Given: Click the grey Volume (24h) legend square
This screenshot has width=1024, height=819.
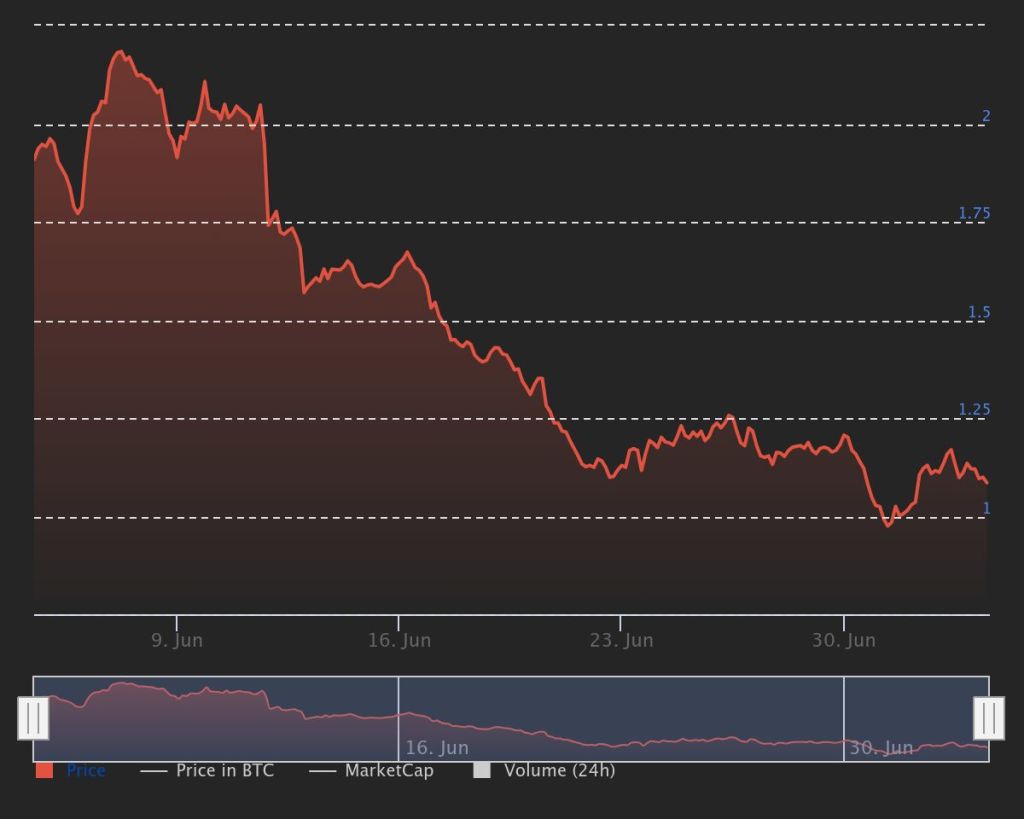Looking at the screenshot, I should pos(482,770).
